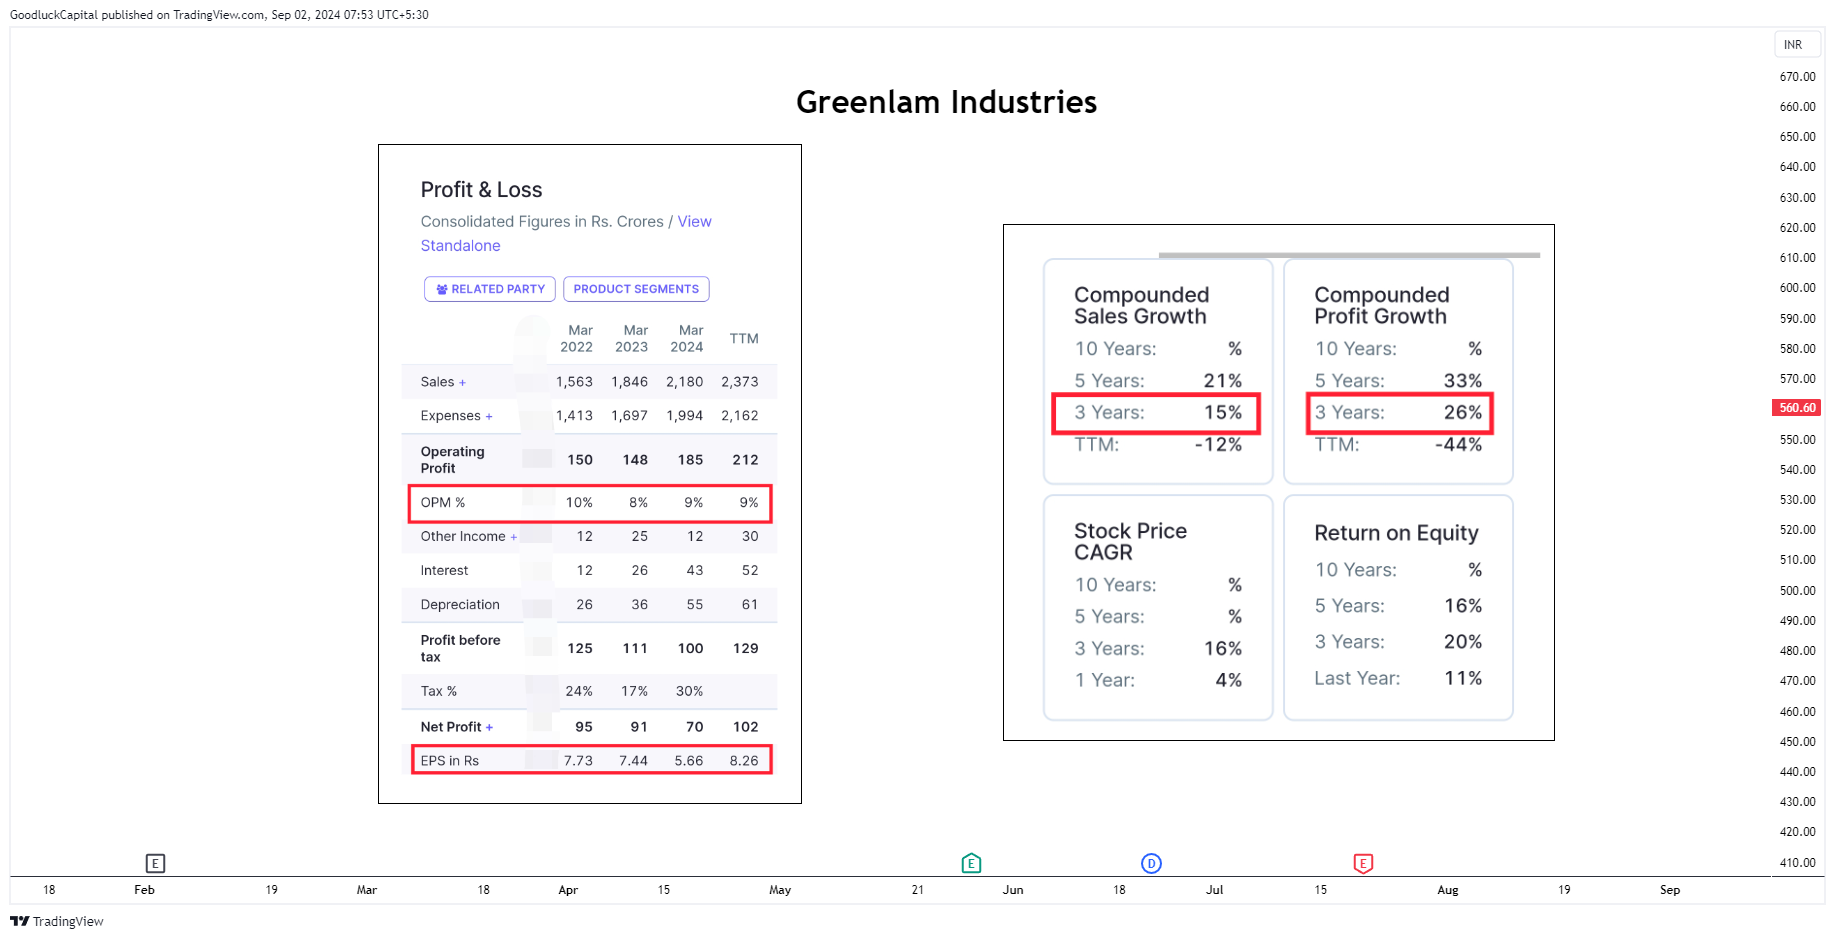The width and height of the screenshot is (1835, 939).
Task: Click the gray scrollbar above growth cards
Action: 1349,255
